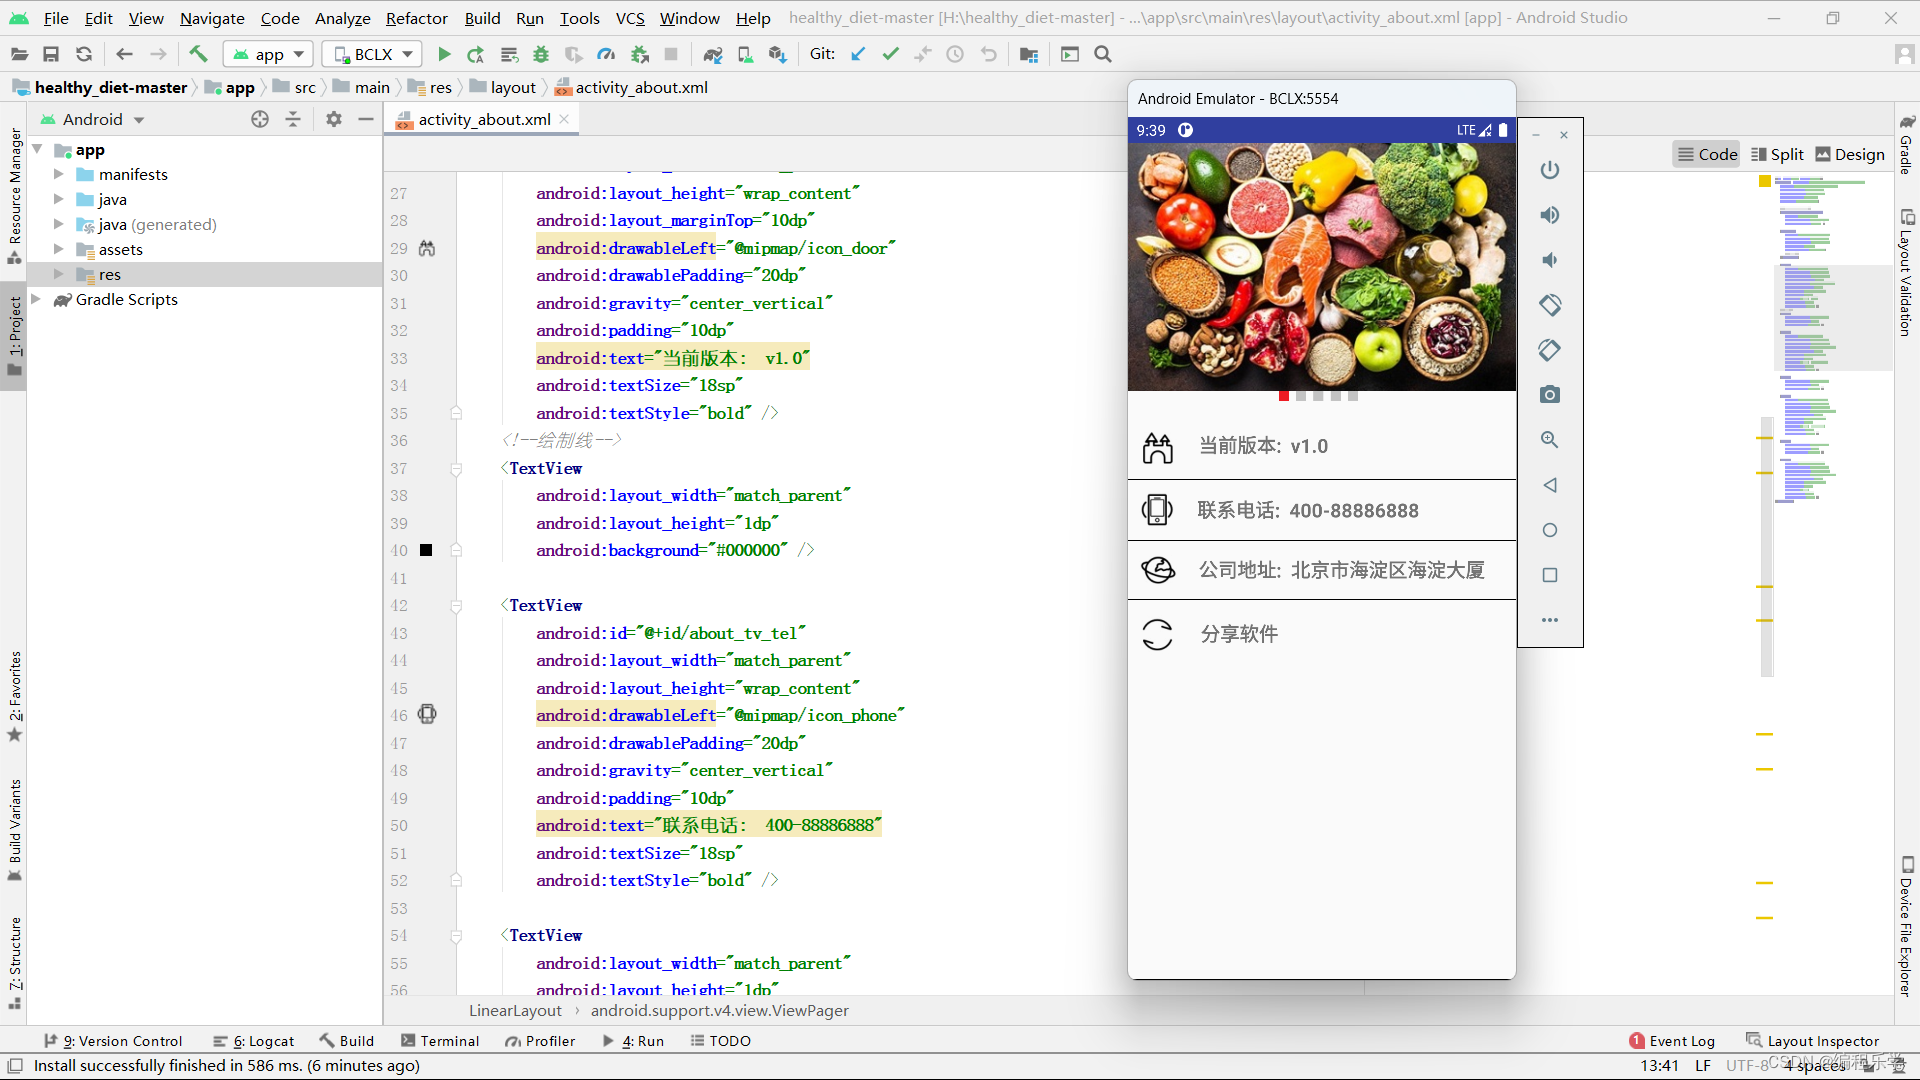The image size is (1920, 1080).
Task: Launch the Layout Inspector
Action: click(x=1824, y=1040)
